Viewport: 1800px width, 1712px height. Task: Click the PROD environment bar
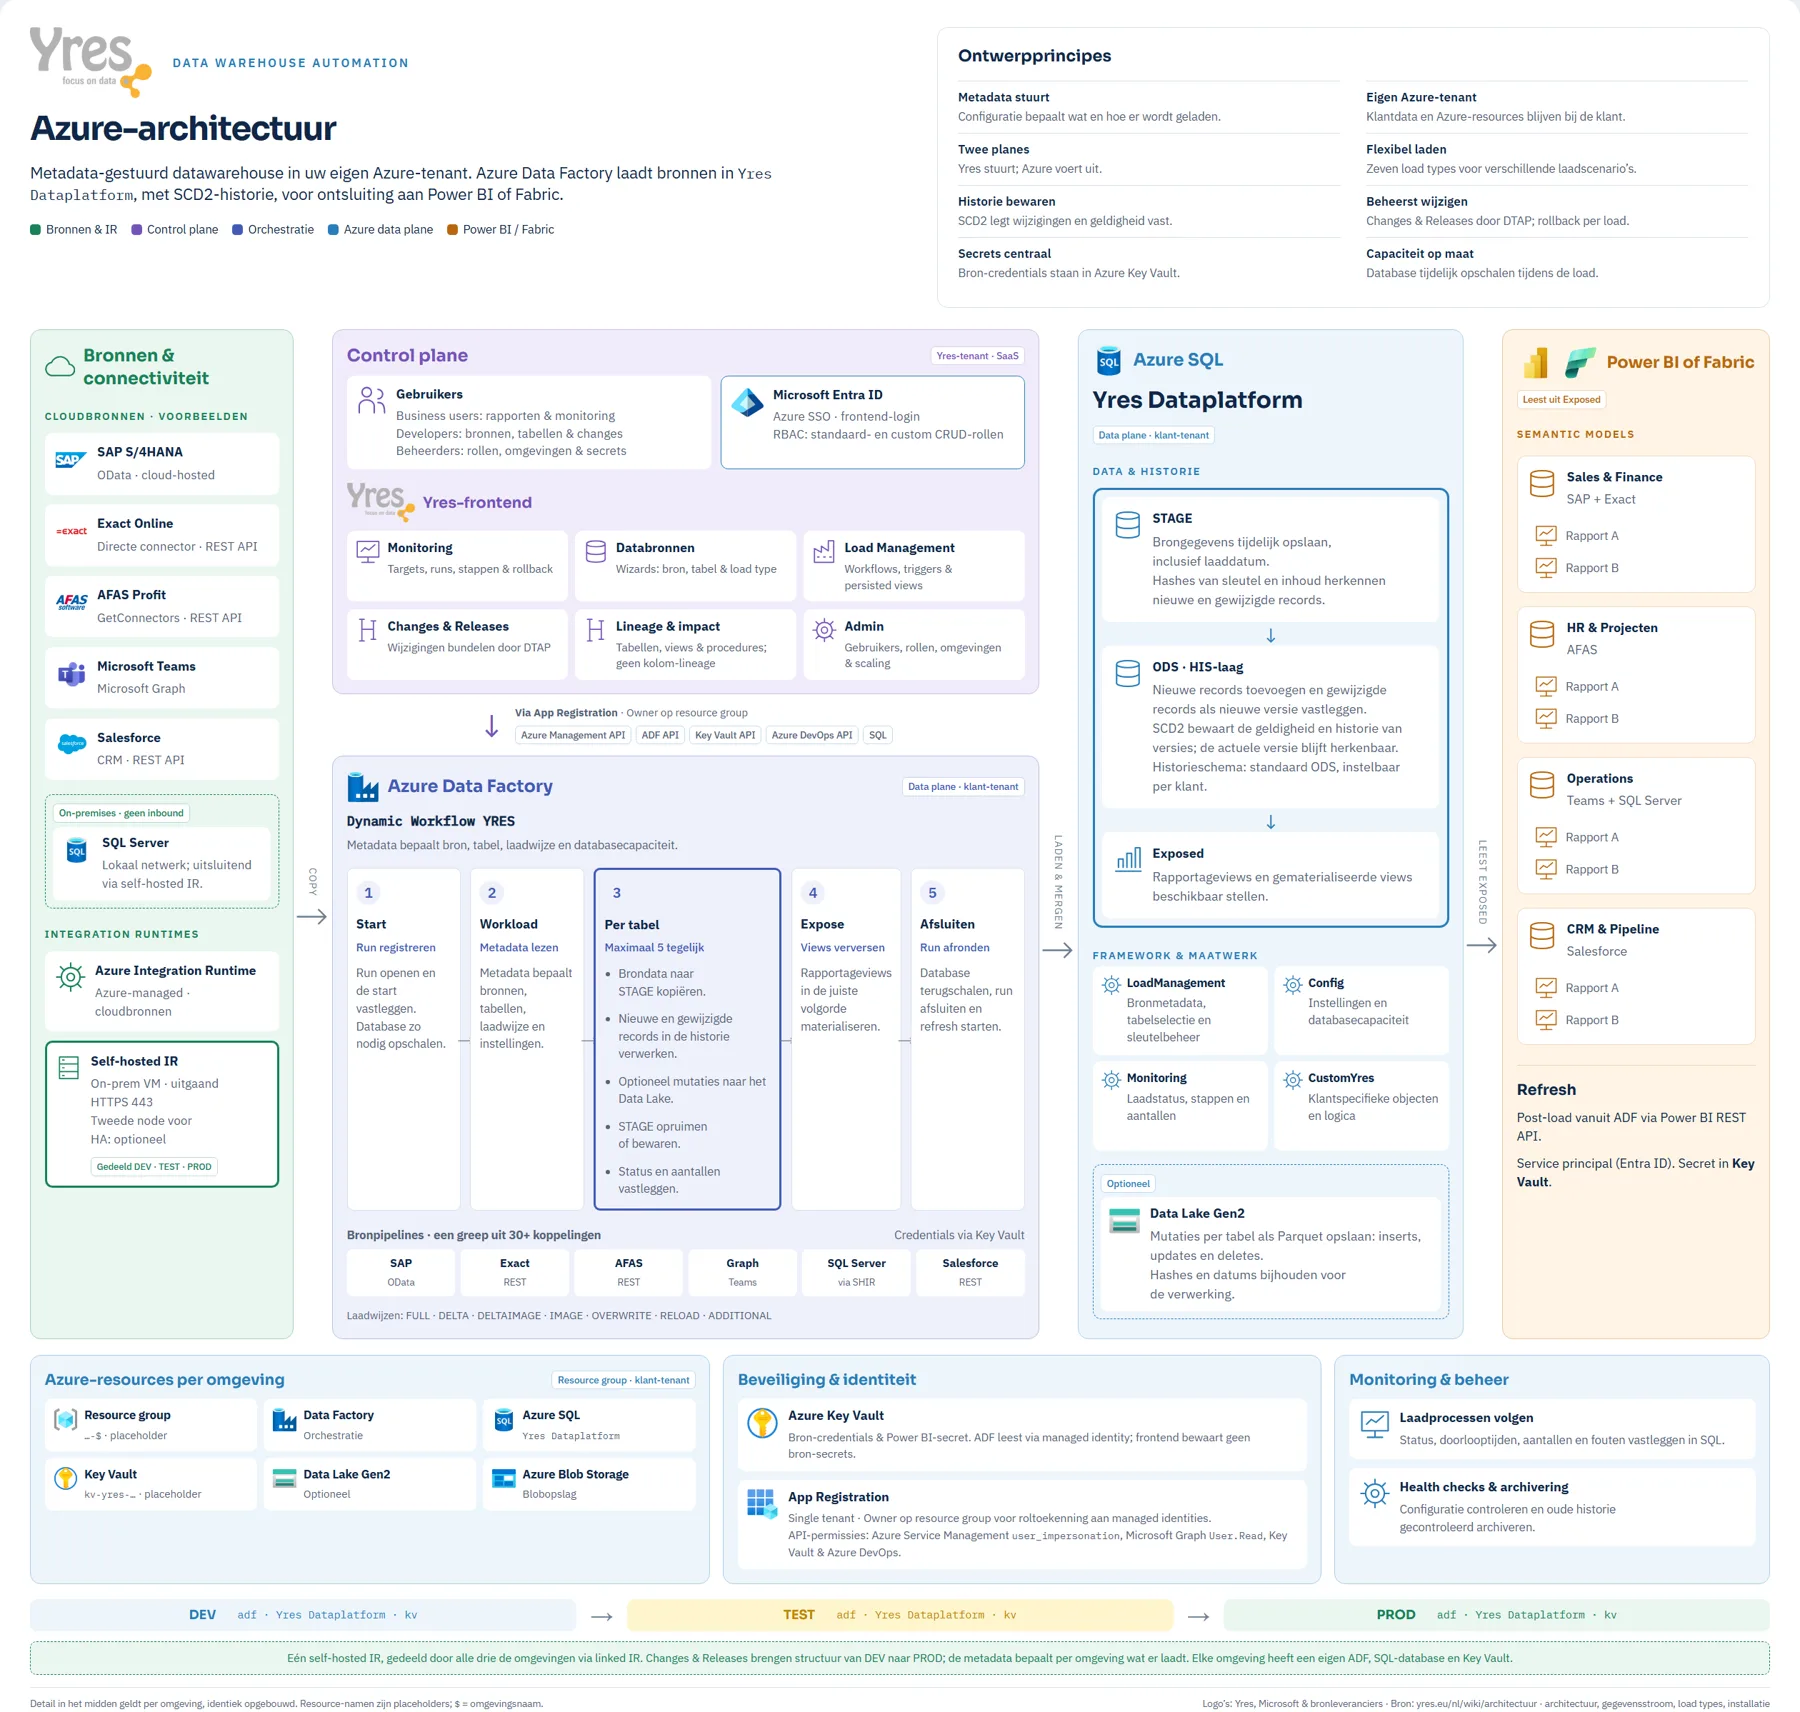pos(1496,1615)
